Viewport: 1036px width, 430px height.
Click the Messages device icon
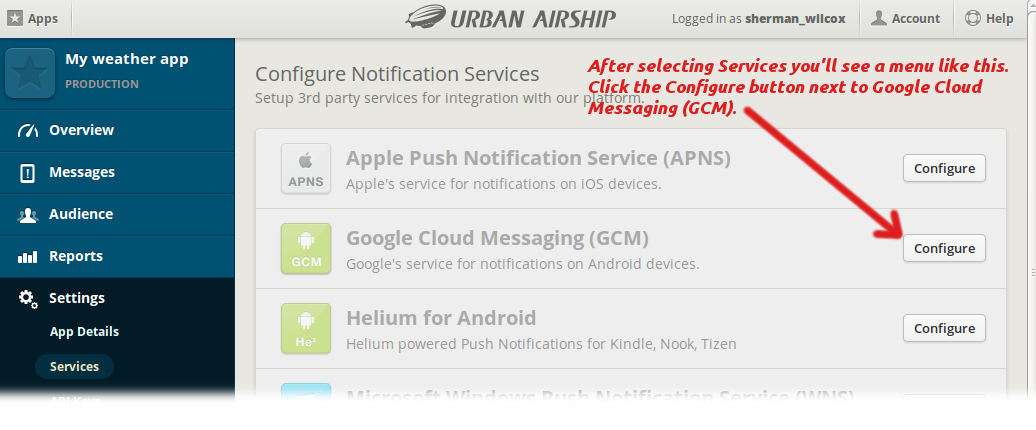point(27,173)
